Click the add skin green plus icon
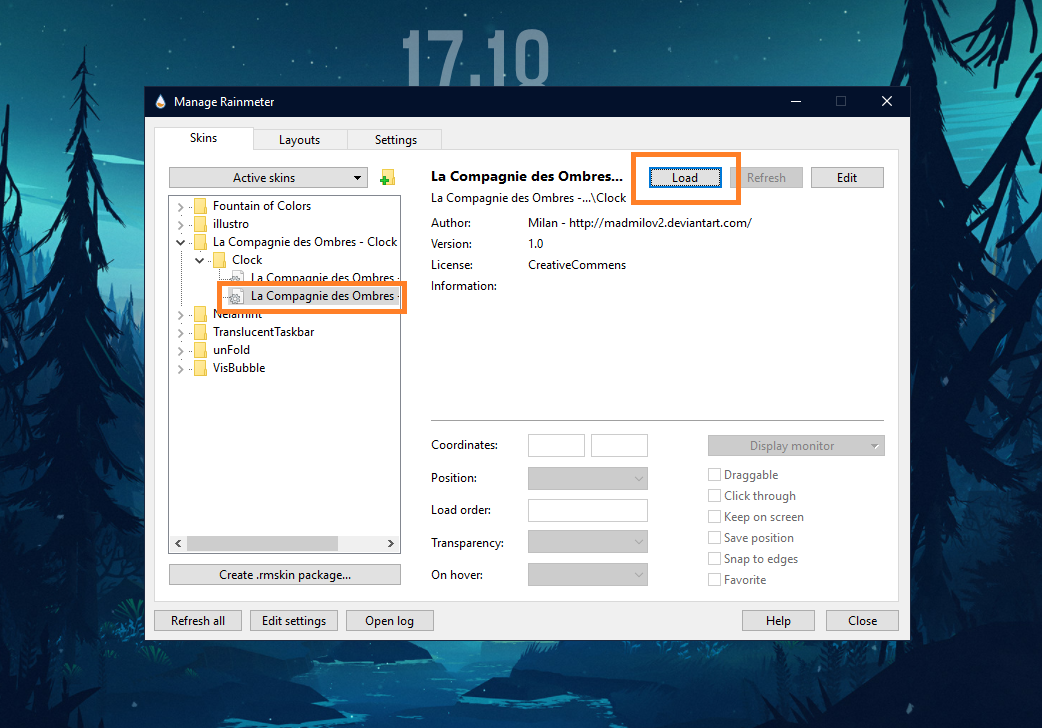The image size is (1042, 728). 387,178
